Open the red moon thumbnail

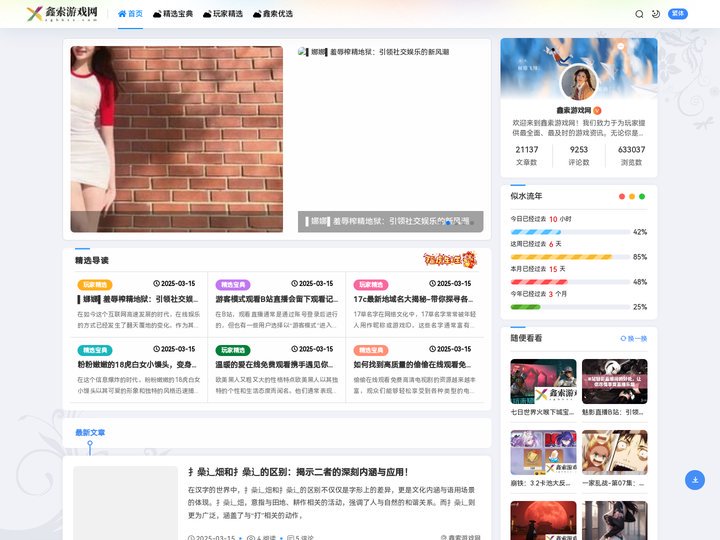[x=543, y=520]
